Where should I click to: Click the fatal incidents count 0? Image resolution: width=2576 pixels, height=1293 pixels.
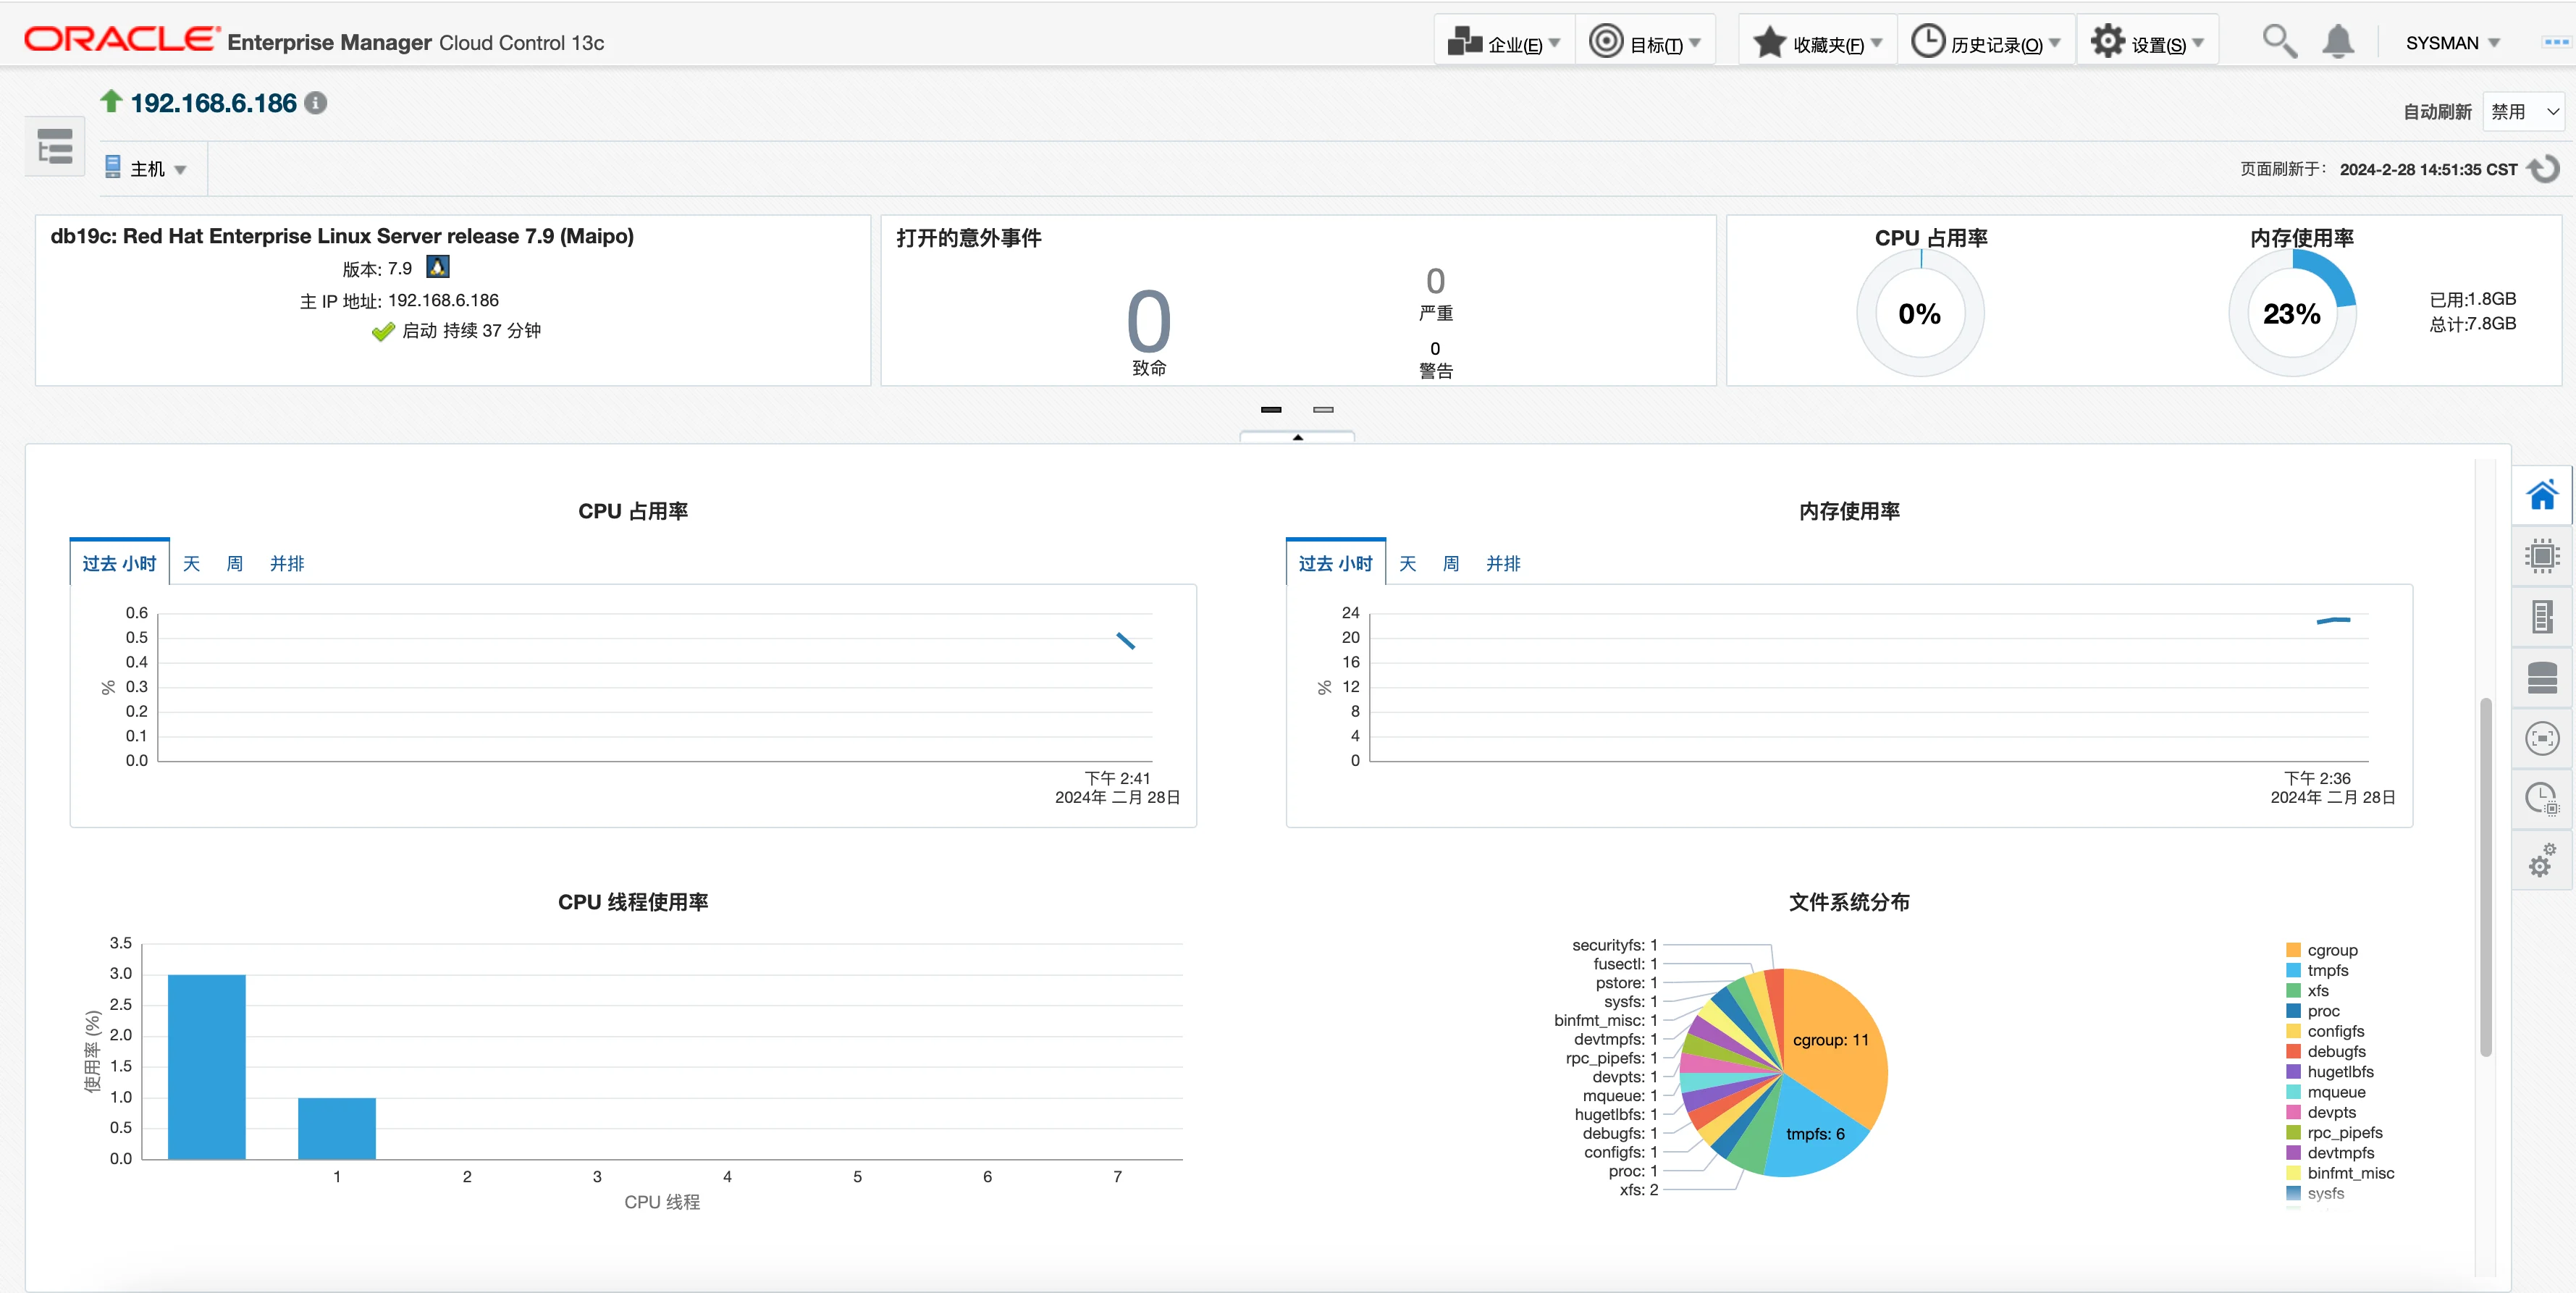1148,322
